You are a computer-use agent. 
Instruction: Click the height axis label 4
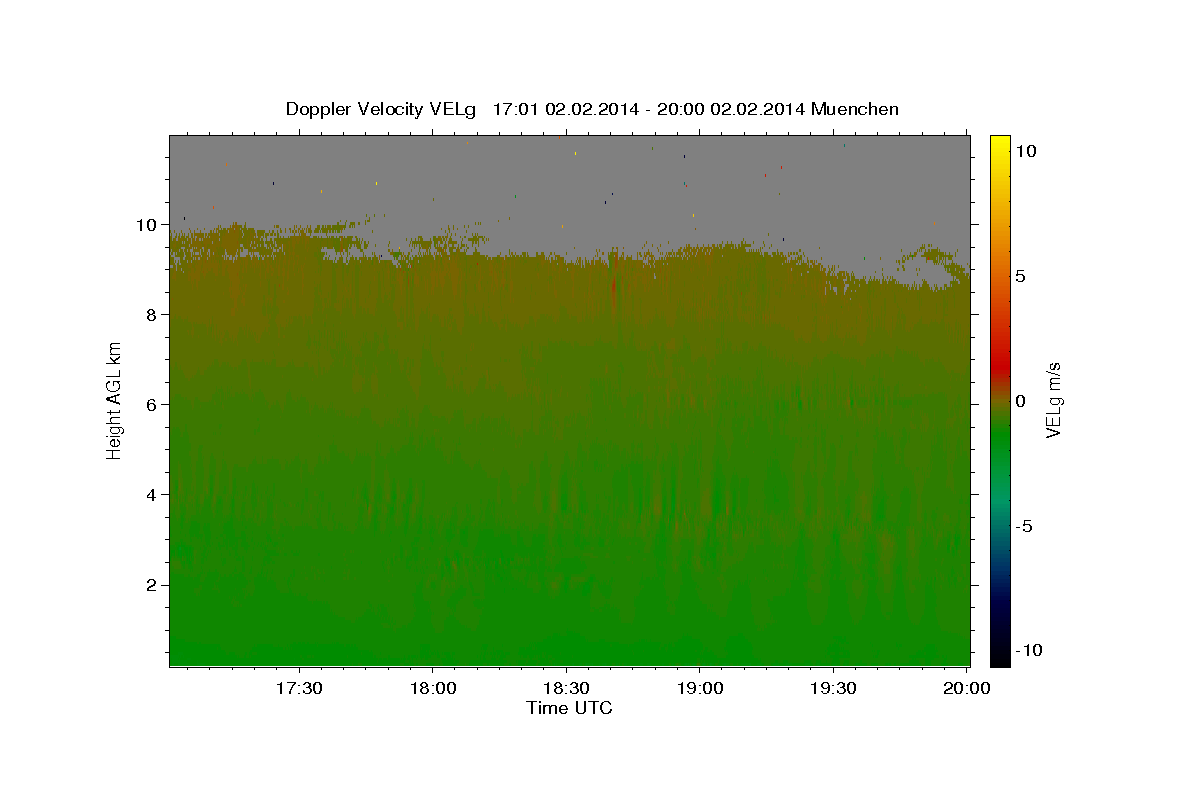pos(151,494)
